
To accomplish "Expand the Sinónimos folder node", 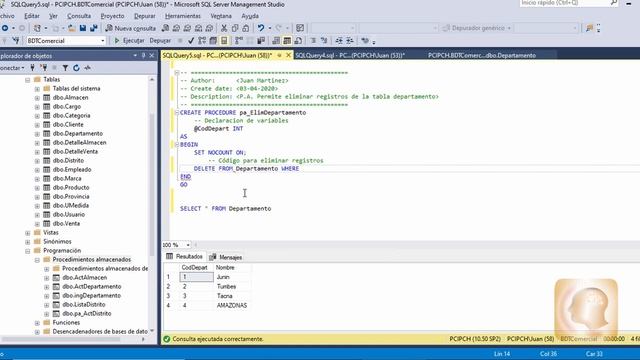I will click(28, 242).
